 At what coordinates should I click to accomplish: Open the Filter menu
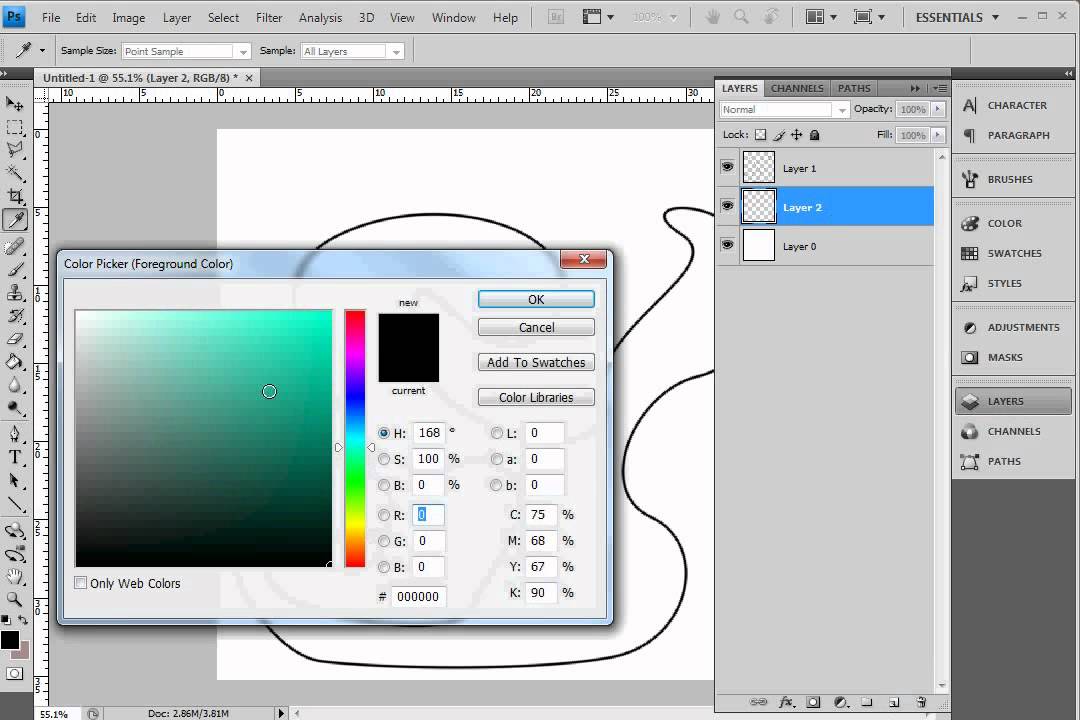coord(269,18)
